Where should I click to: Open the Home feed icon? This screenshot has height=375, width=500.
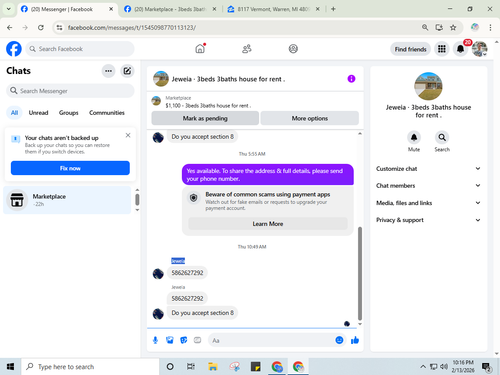[200, 49]
